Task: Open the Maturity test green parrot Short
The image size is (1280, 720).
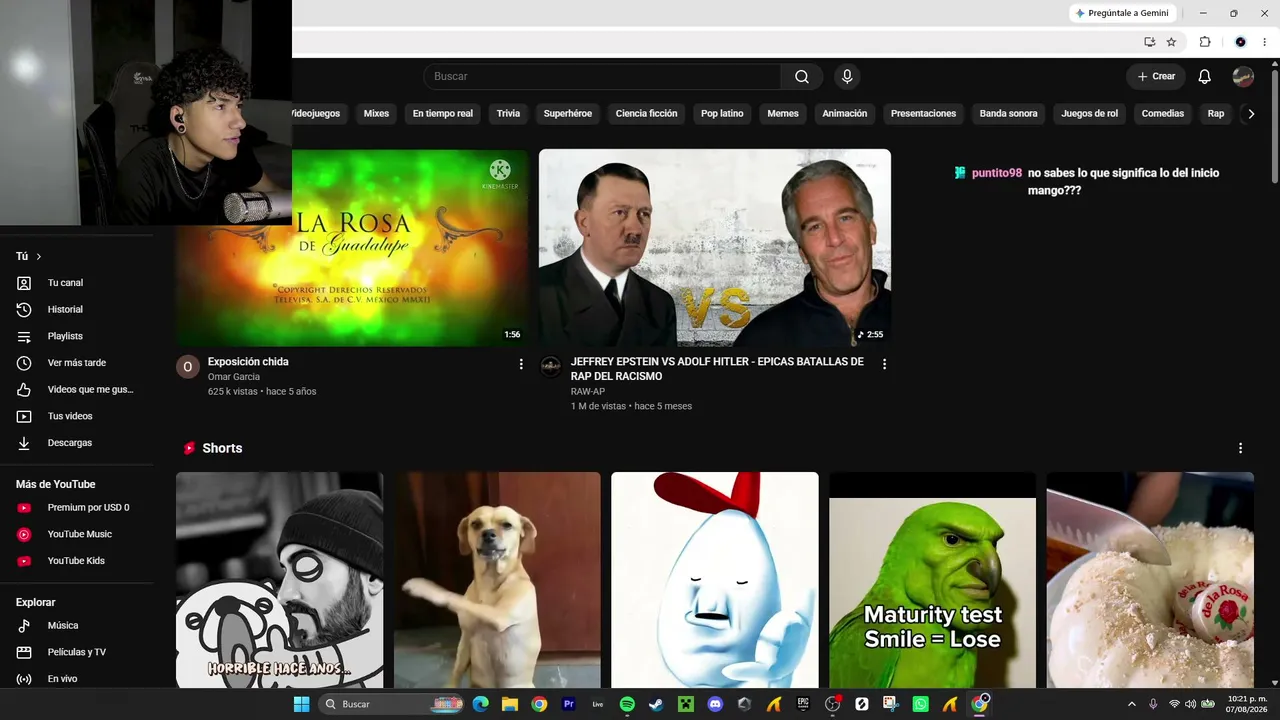Action: pos(933,580)
